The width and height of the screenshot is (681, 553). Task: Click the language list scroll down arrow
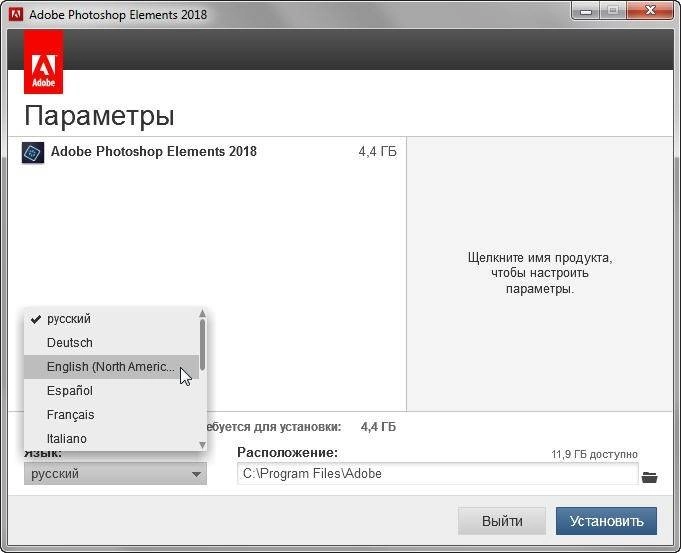coord(202,444)
